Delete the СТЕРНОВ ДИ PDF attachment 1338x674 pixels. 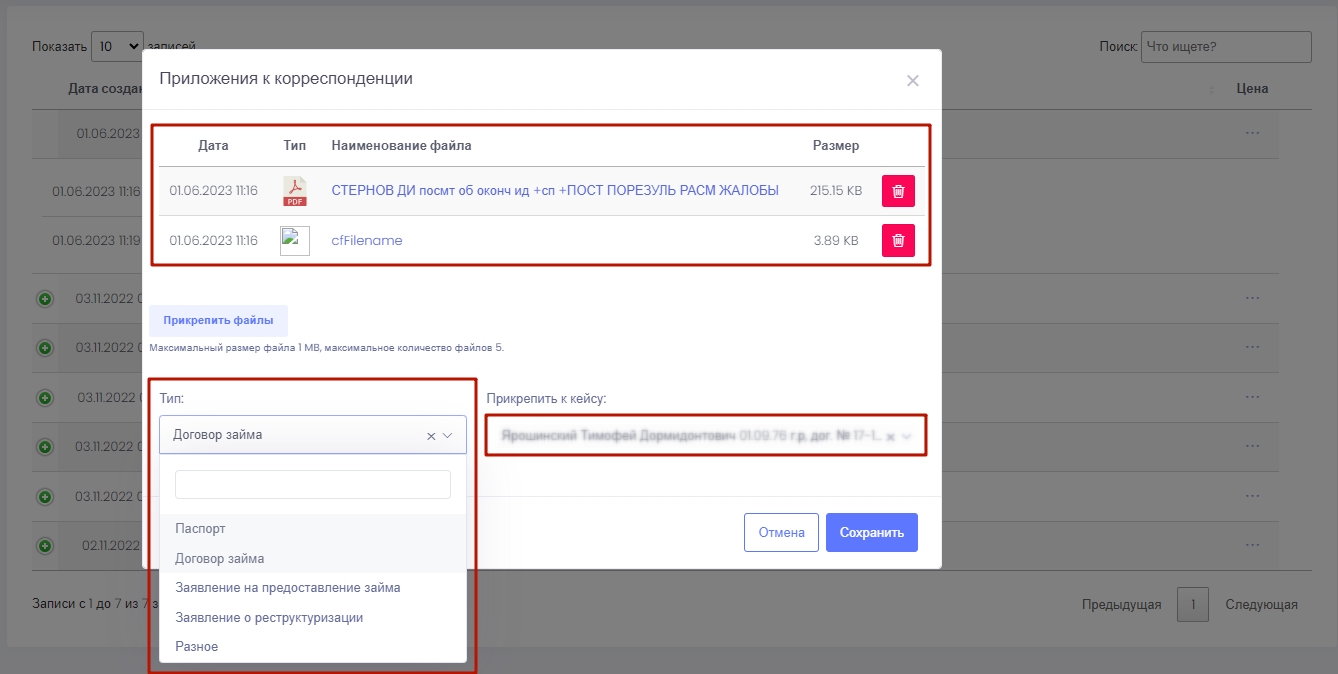click(898, 191)
